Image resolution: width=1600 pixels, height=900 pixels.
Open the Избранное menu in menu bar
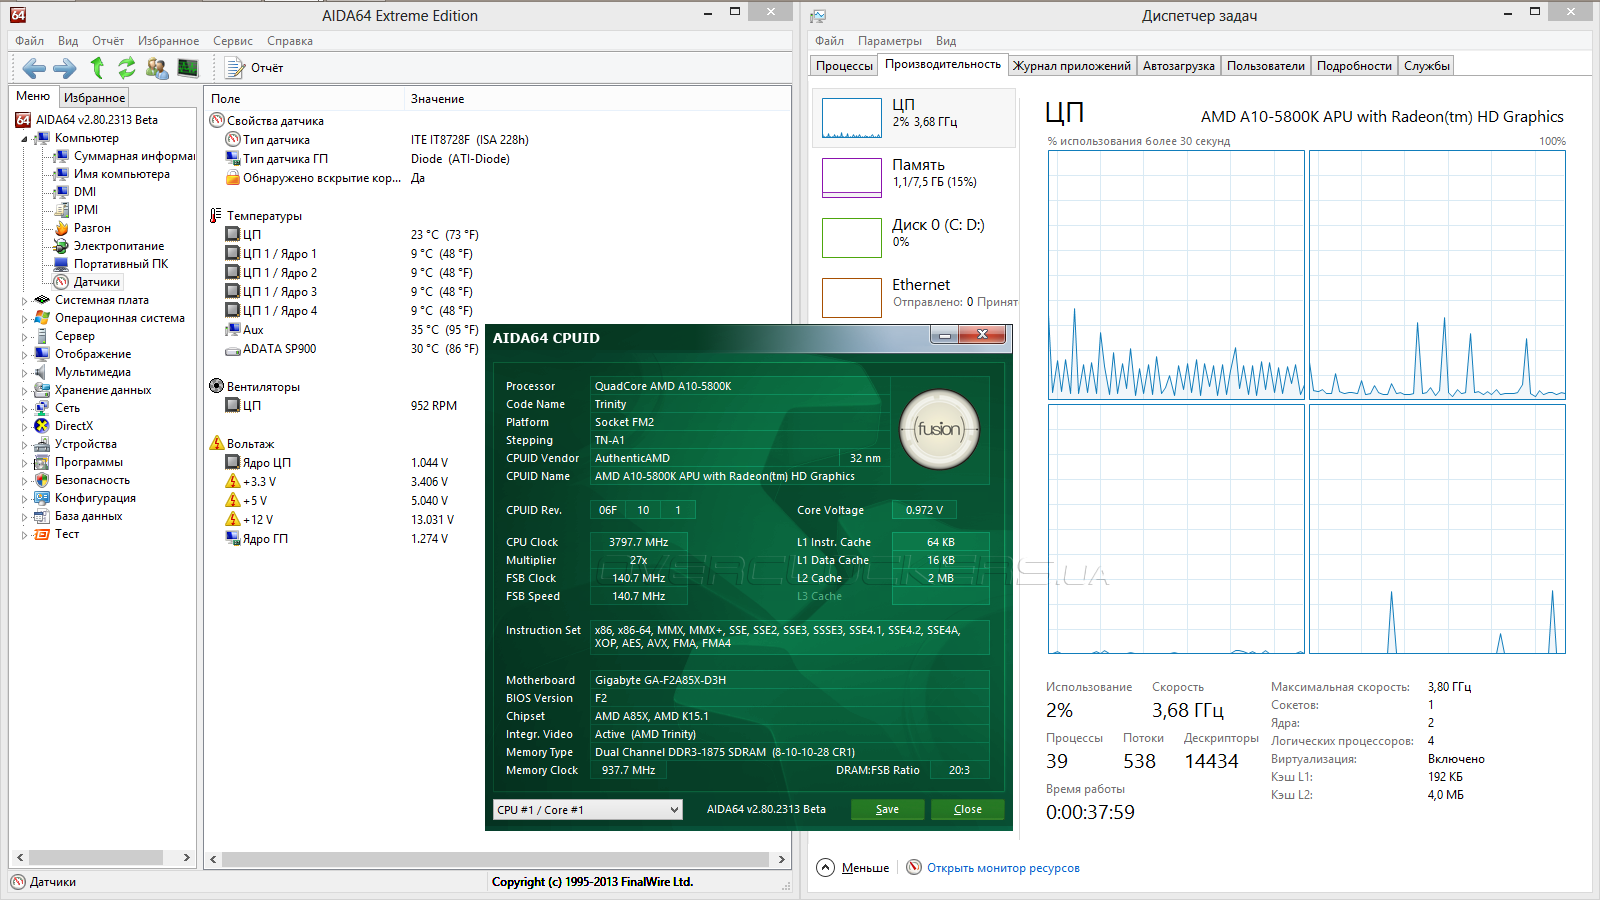pos(168,41)
